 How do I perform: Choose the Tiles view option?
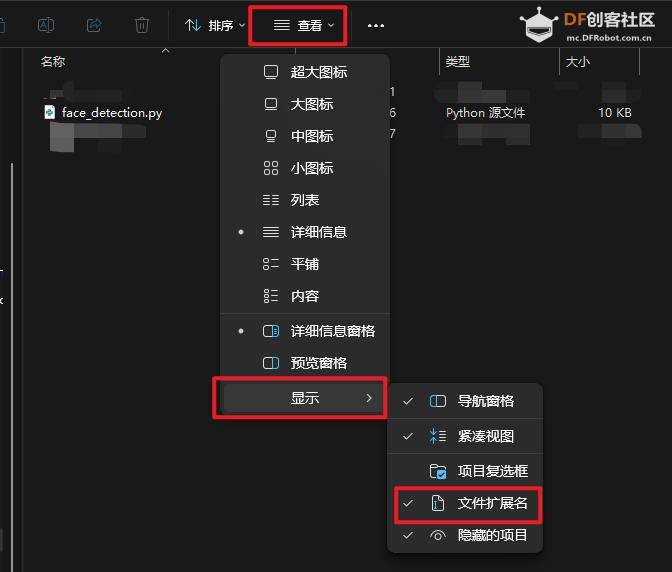click(305, 264)
